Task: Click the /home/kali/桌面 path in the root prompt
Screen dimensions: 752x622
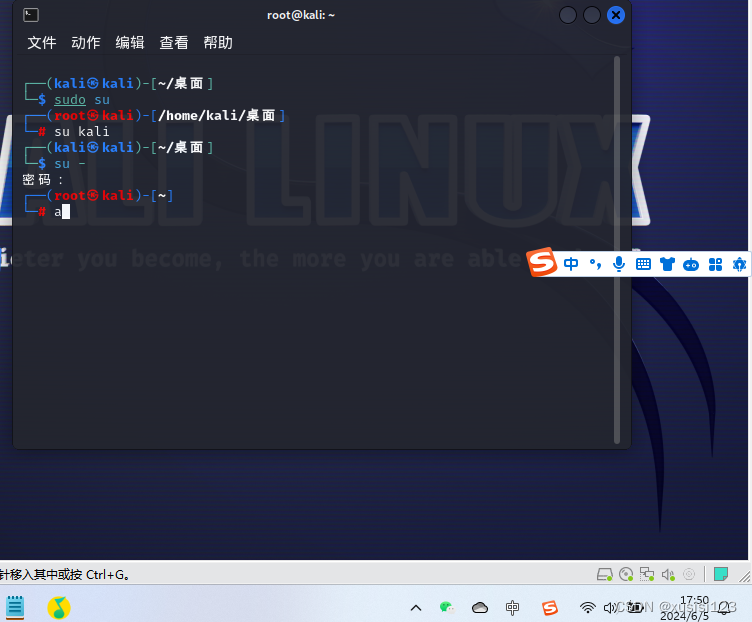Action: [217, 116]
